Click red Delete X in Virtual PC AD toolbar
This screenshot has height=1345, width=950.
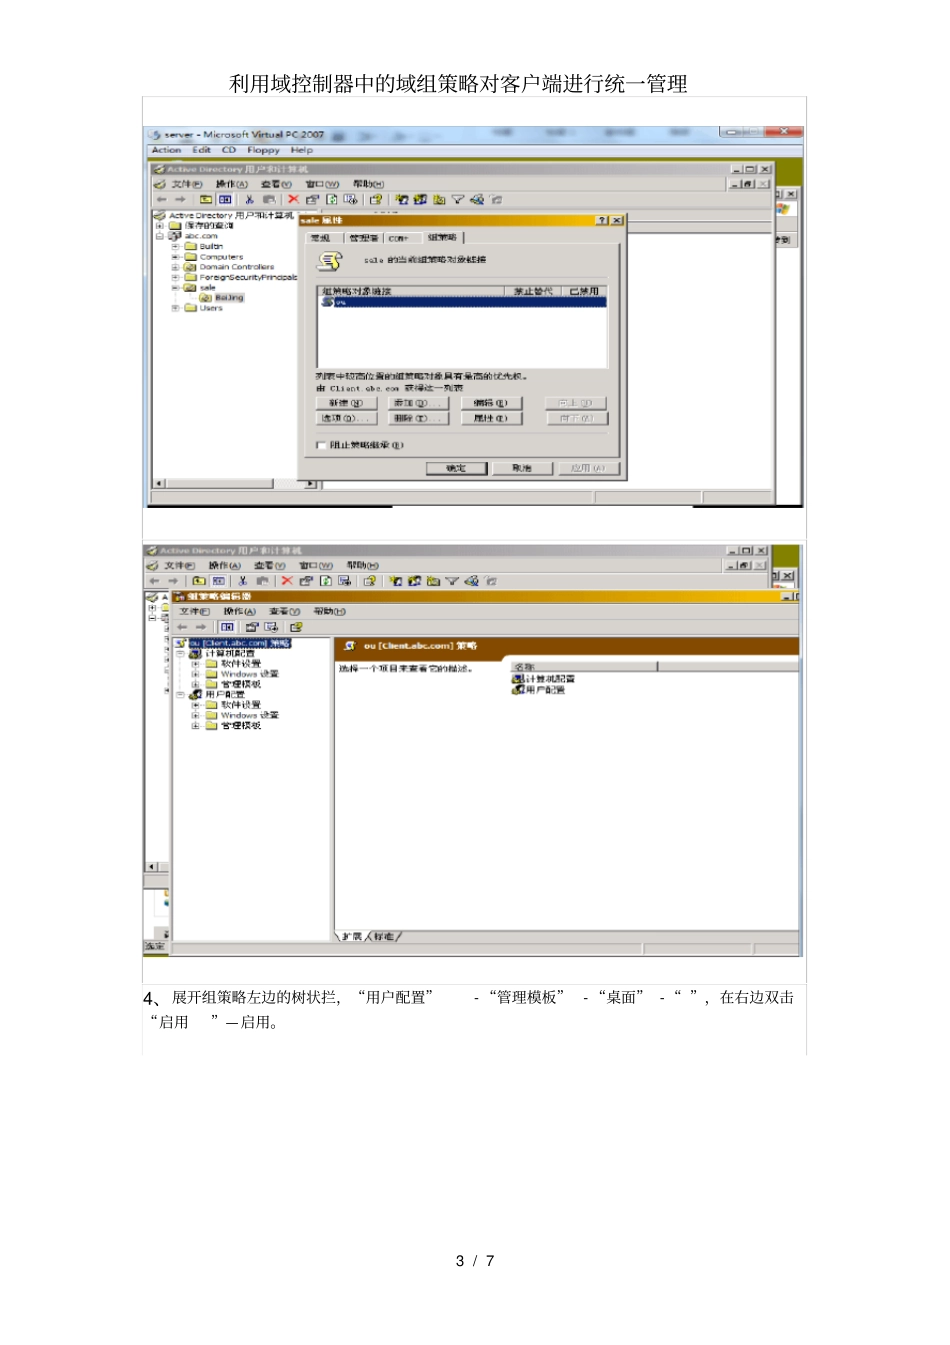click(x=293, y=200)
